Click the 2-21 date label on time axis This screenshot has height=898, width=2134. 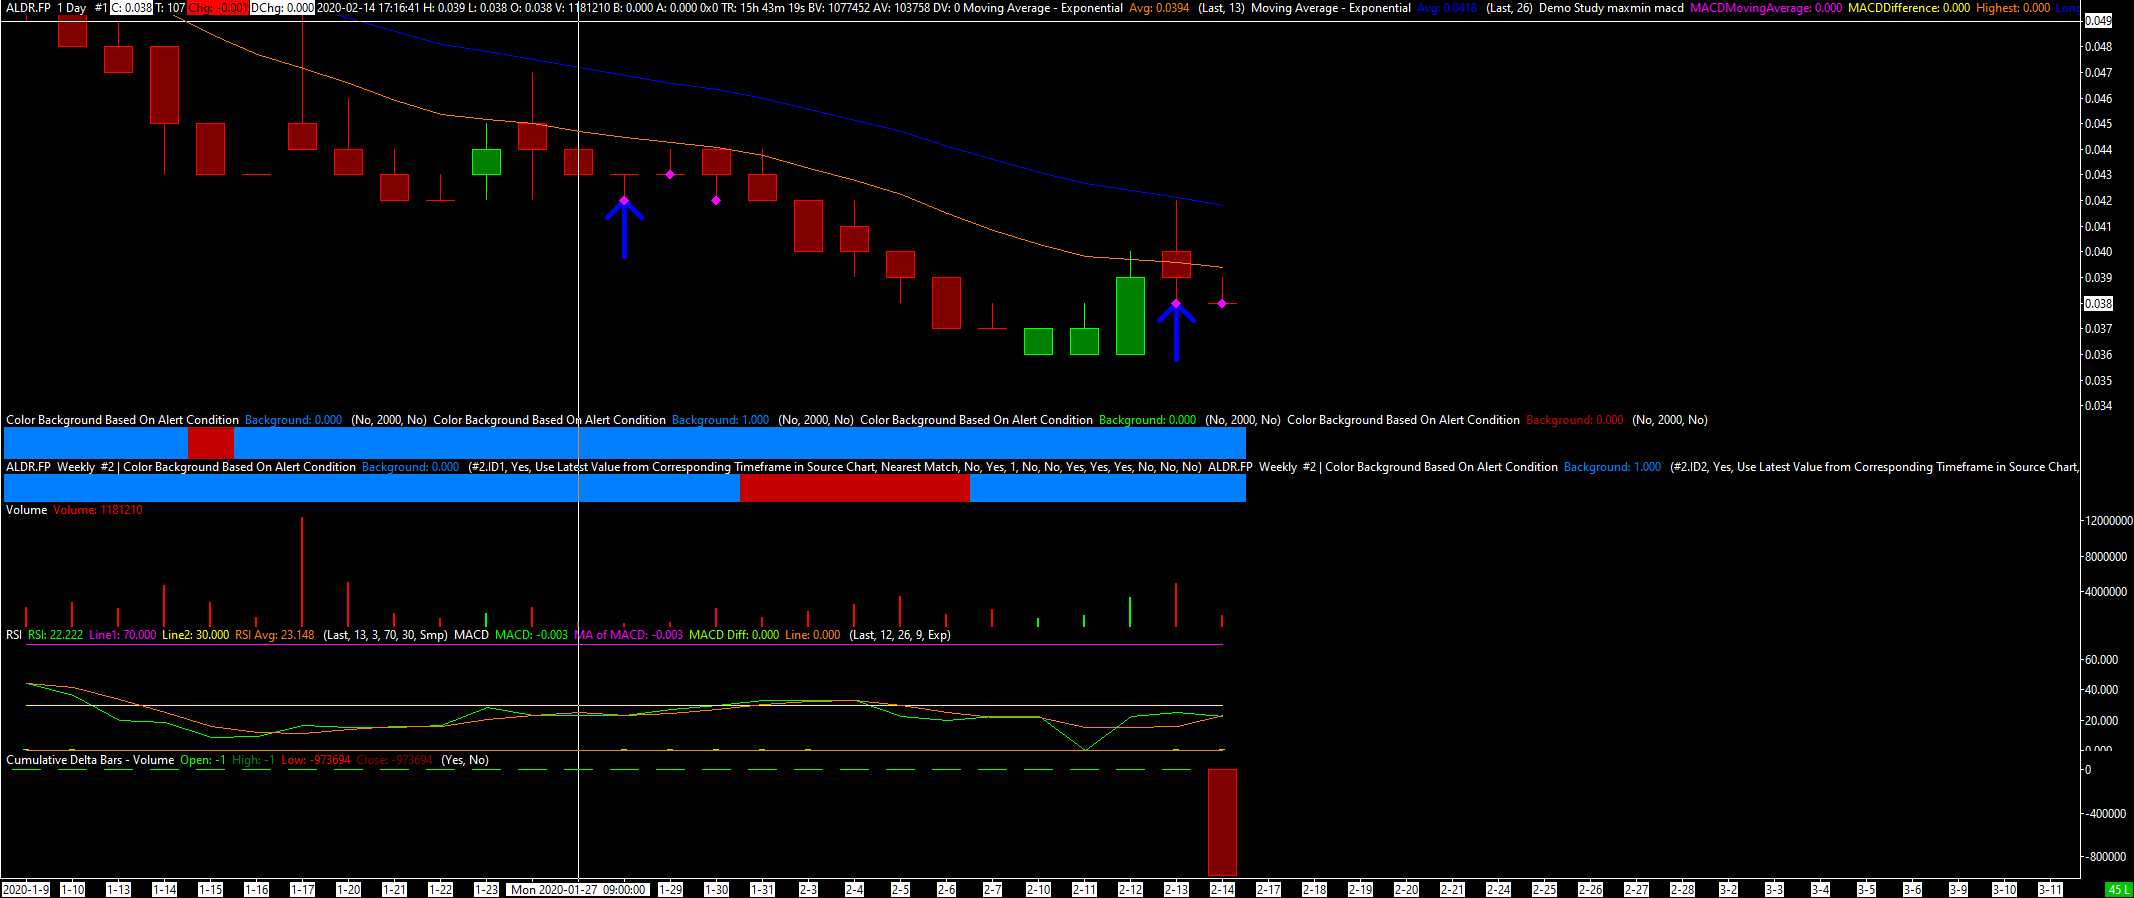(1452, 890)
